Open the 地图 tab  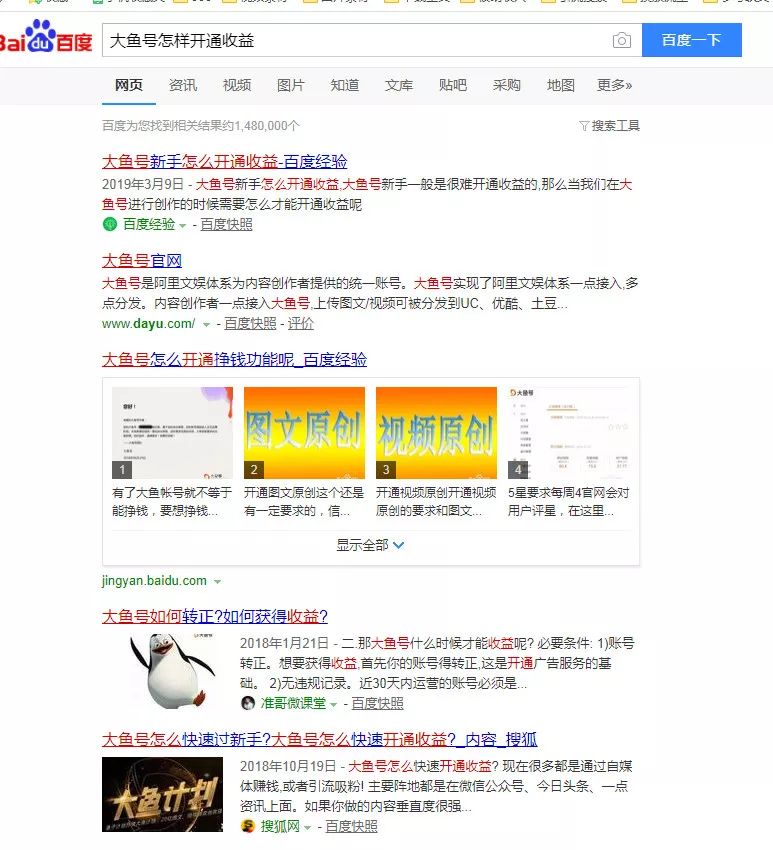[x=561, y=85]
